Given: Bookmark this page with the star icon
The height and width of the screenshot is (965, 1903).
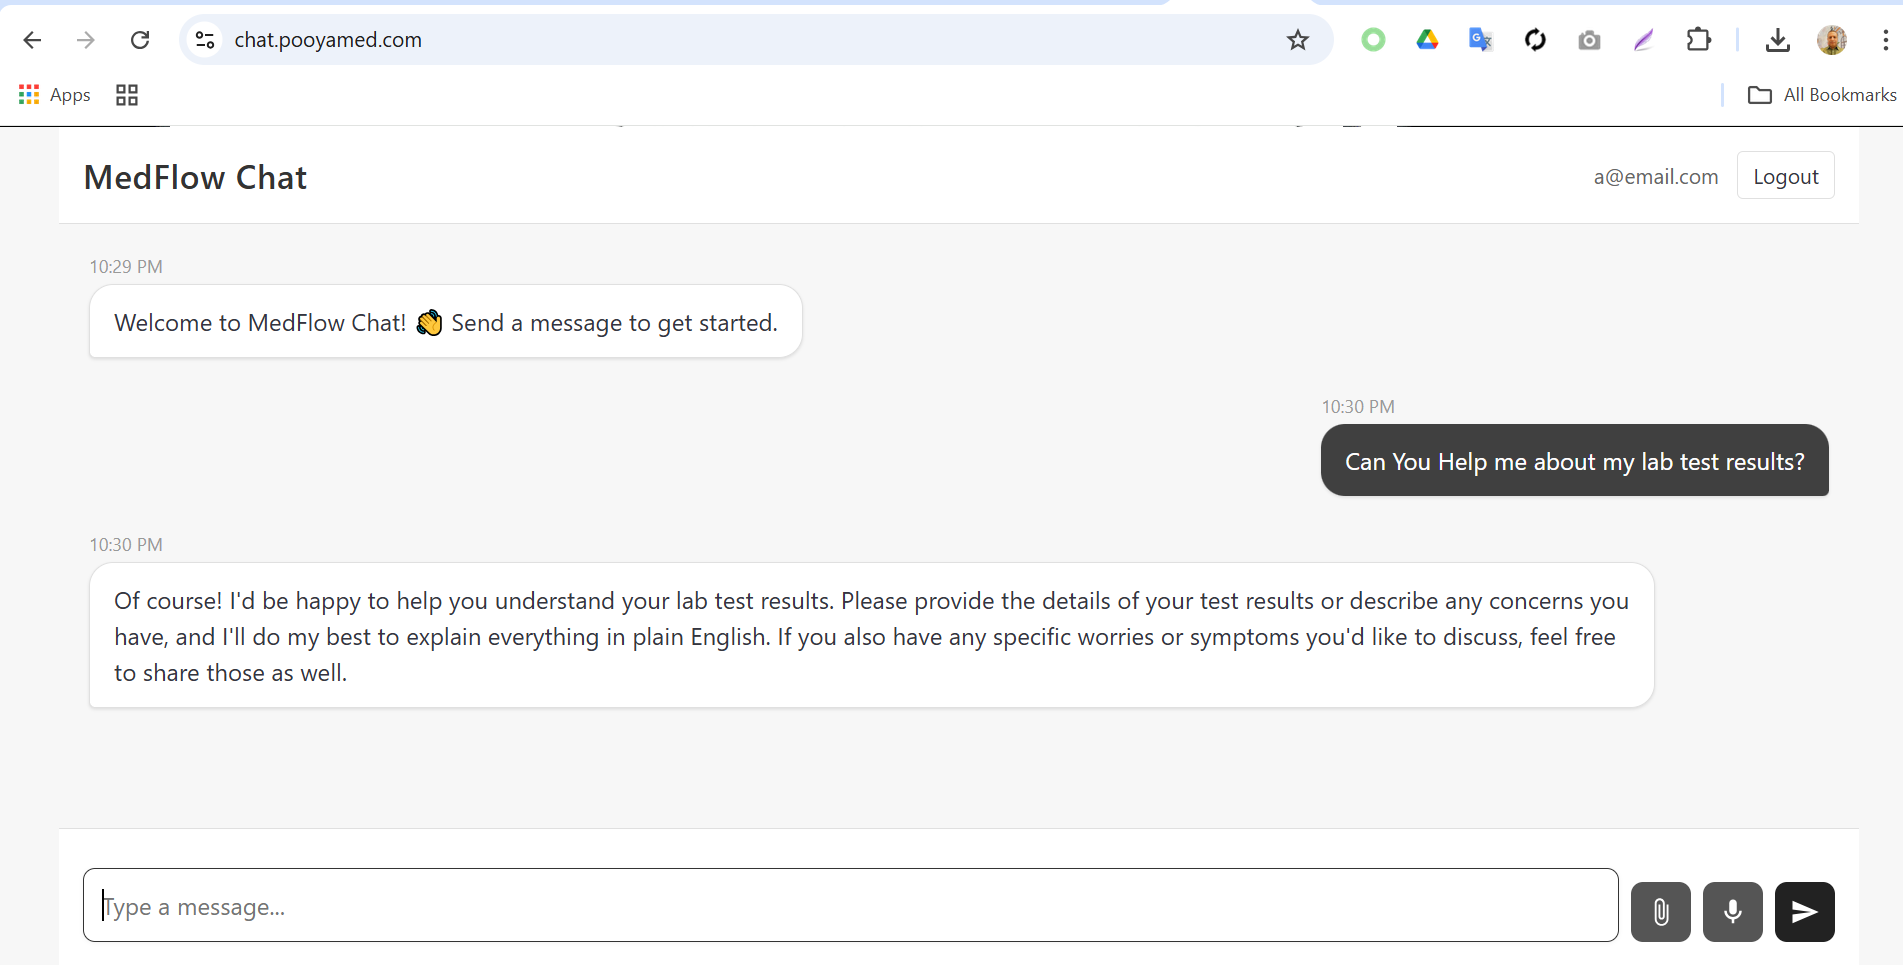Looking at the screenshot, I should [x=1297, y=40].
